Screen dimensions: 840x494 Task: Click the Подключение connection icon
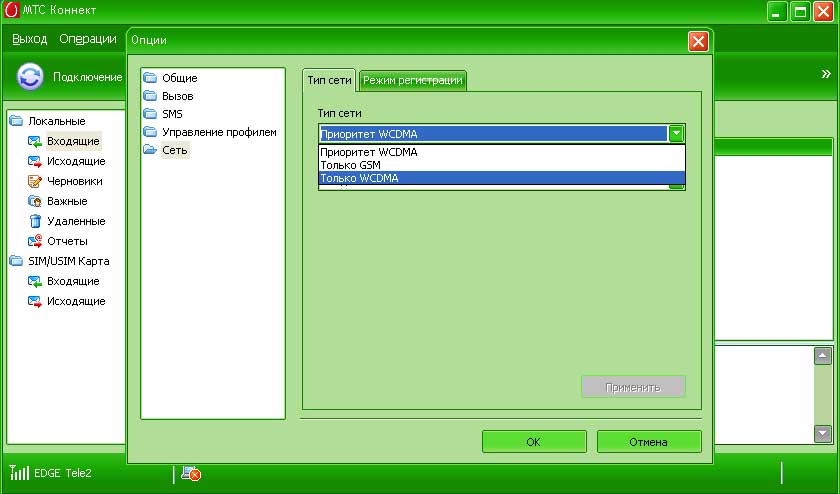[30, 77]
